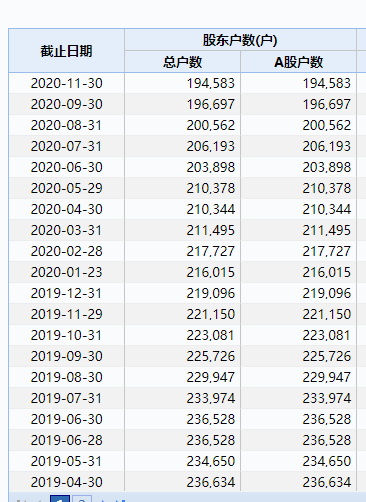Select the A股户数 value 219,096

[x=326, y=293]
